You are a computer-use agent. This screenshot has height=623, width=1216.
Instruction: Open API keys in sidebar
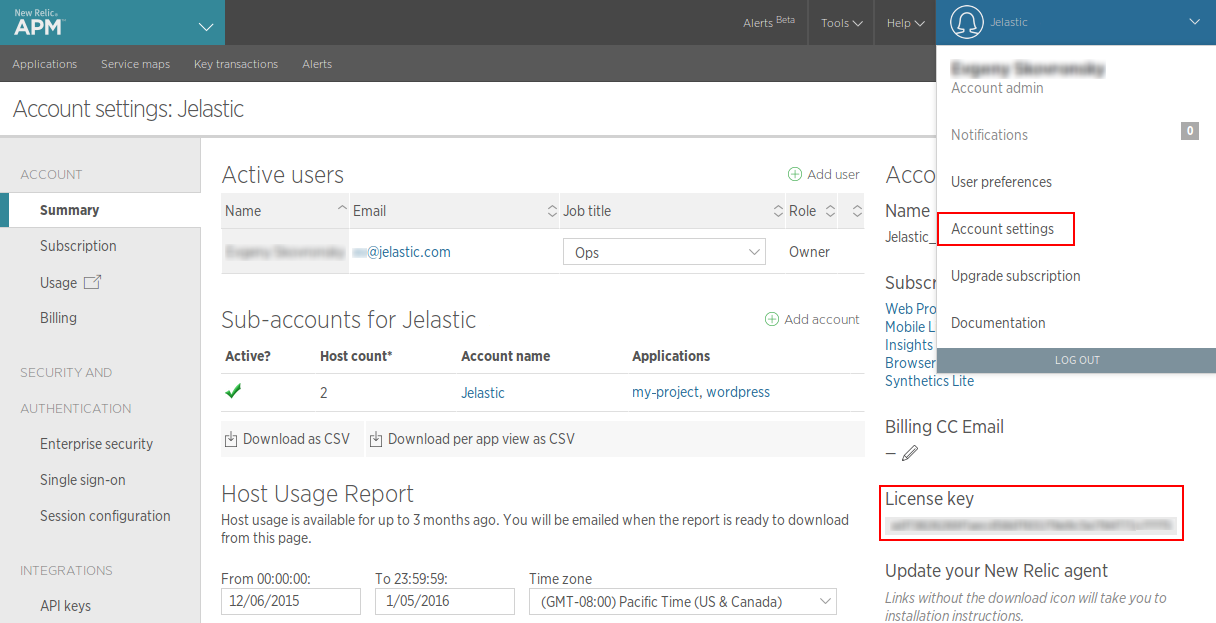(x=65, y=606)
